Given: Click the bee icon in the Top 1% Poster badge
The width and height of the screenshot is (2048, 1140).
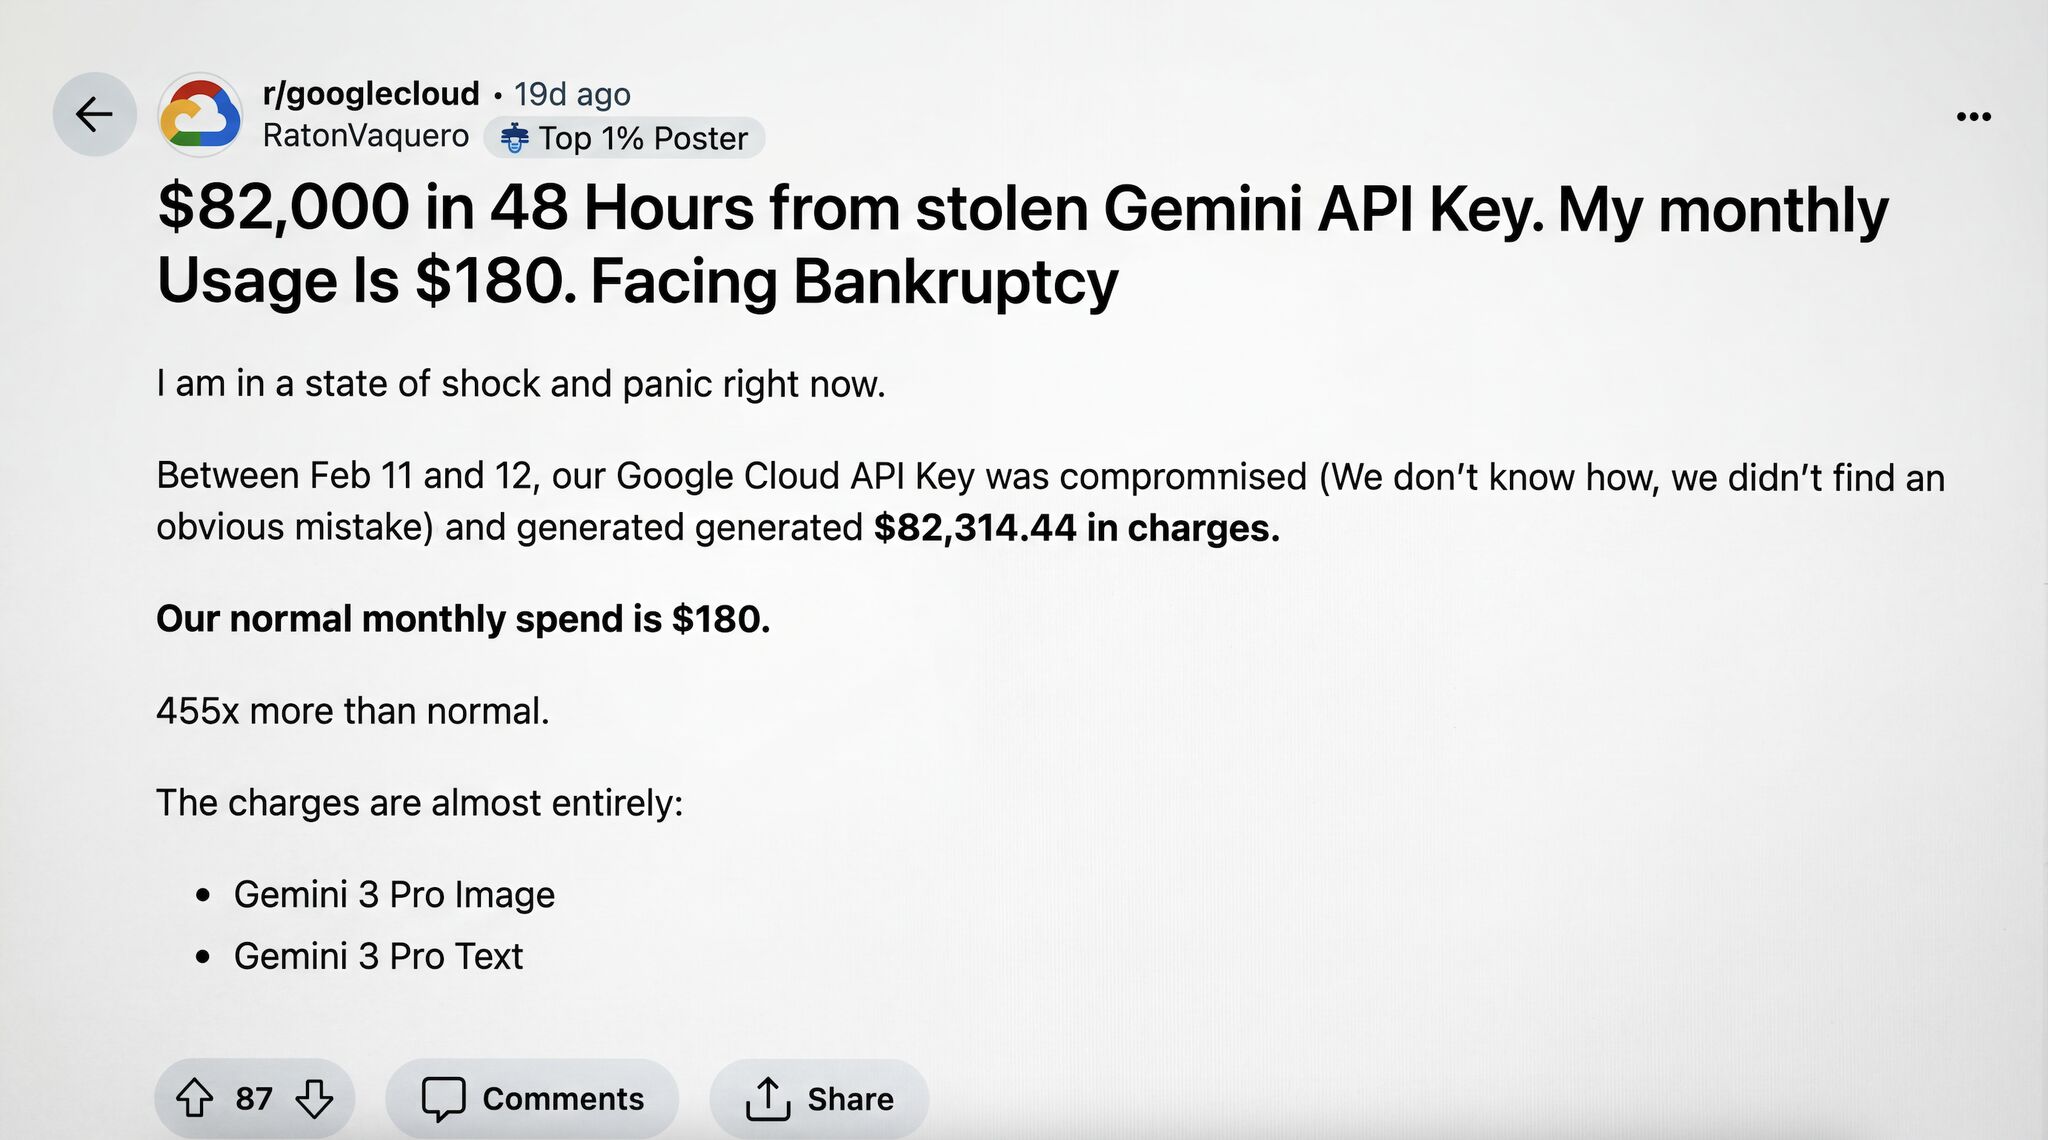Looking at the screenshot, I should (514, 138).
